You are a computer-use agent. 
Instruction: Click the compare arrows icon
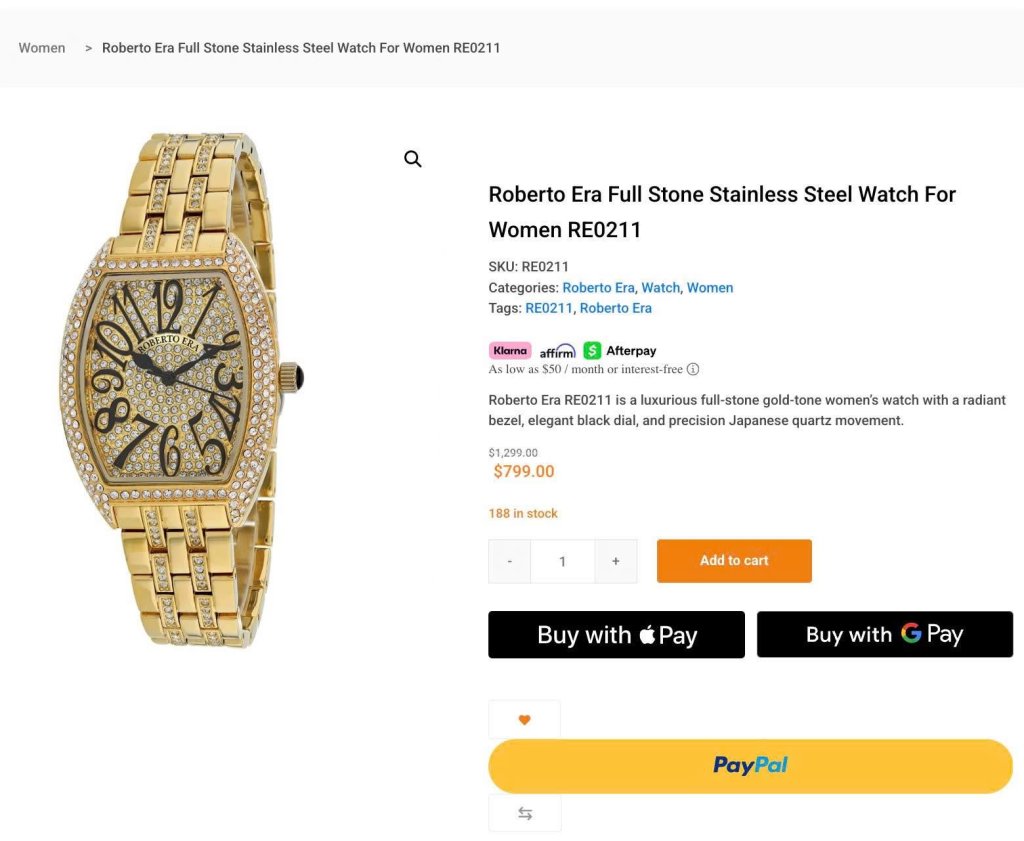point(524,813)
